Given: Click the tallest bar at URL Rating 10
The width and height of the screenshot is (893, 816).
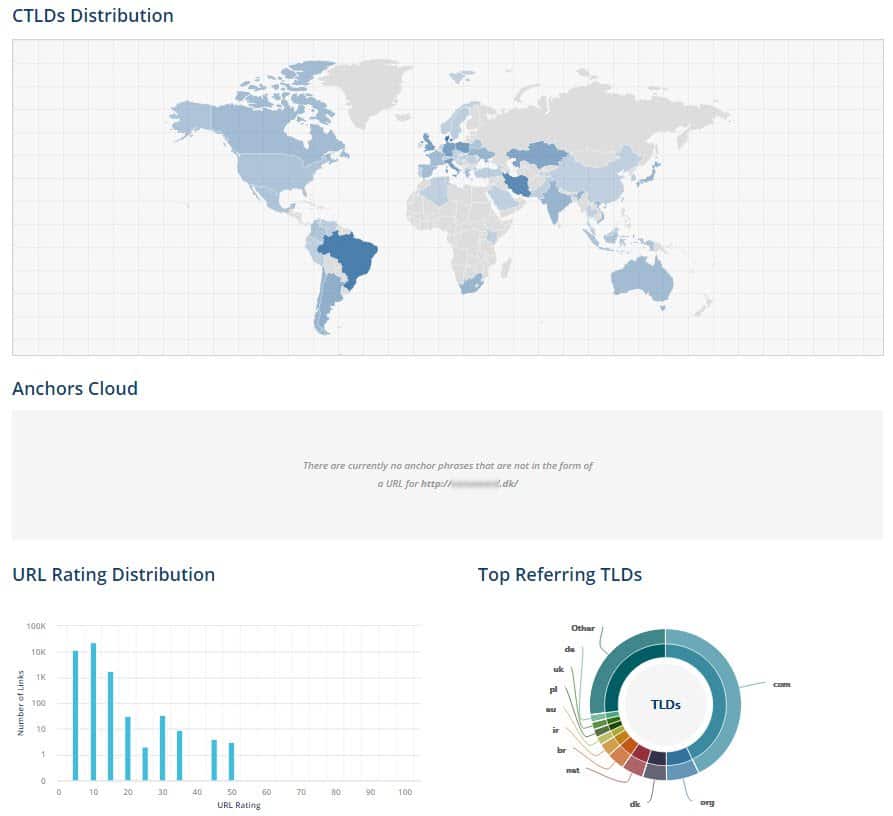Looking at the screenshot, I should click(93, 711).
